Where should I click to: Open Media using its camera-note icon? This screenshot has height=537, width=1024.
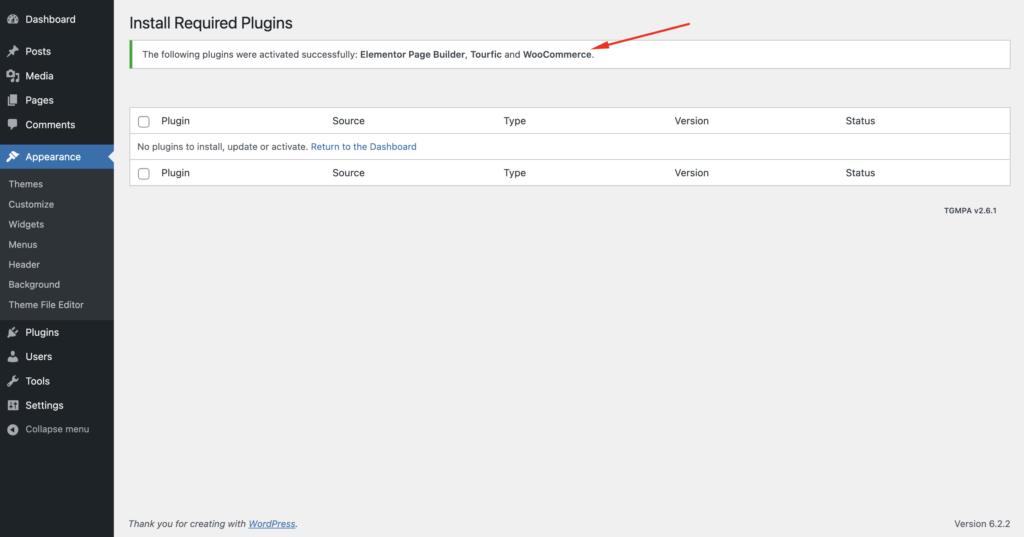click(x=12, y=76)
